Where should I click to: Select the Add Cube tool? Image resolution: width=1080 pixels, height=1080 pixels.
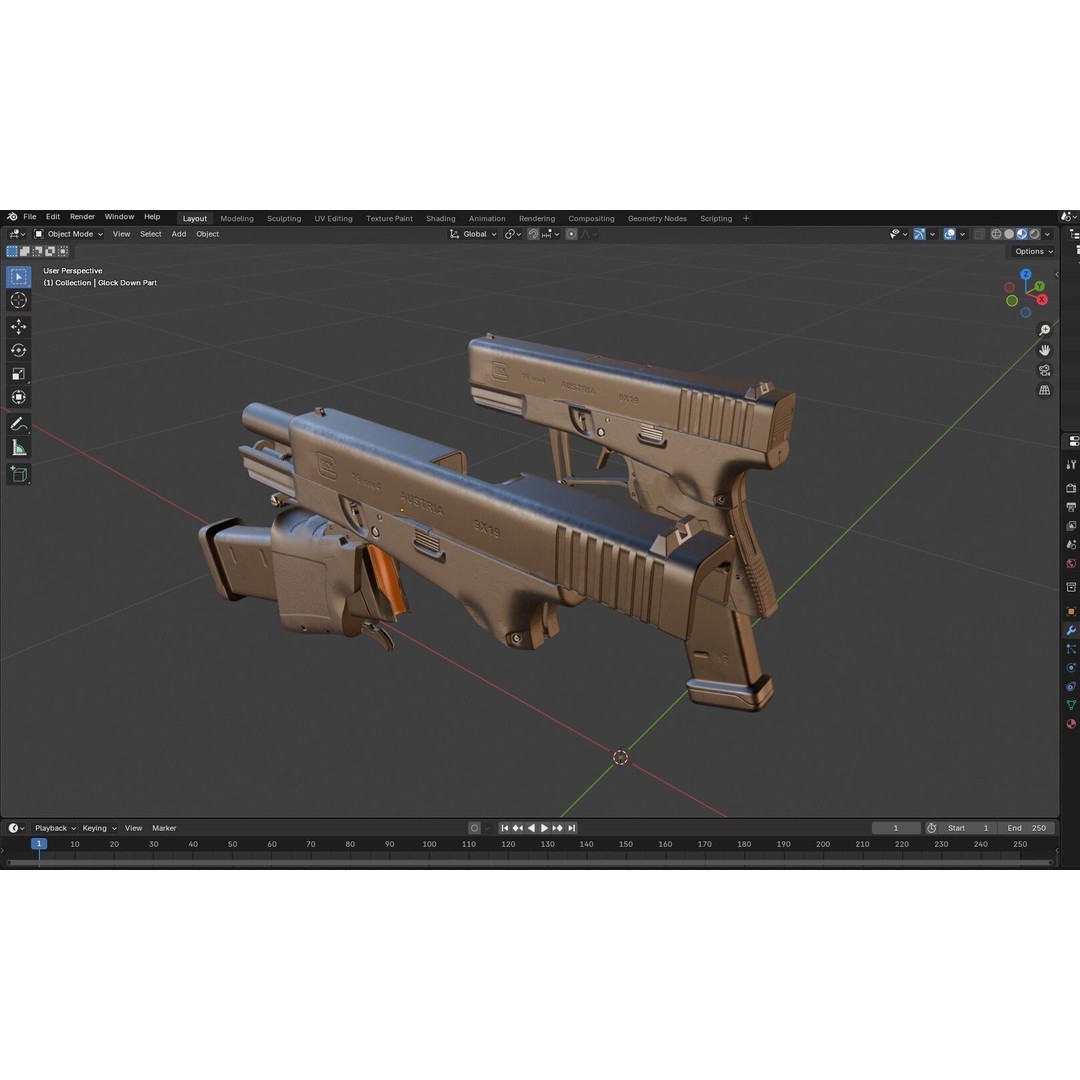pyautogui.click(x=19, y=474)
